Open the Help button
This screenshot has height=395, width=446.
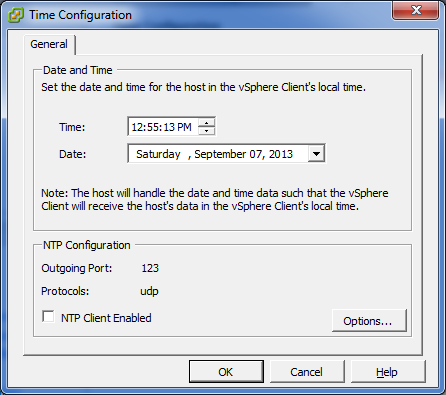[387, 372]
